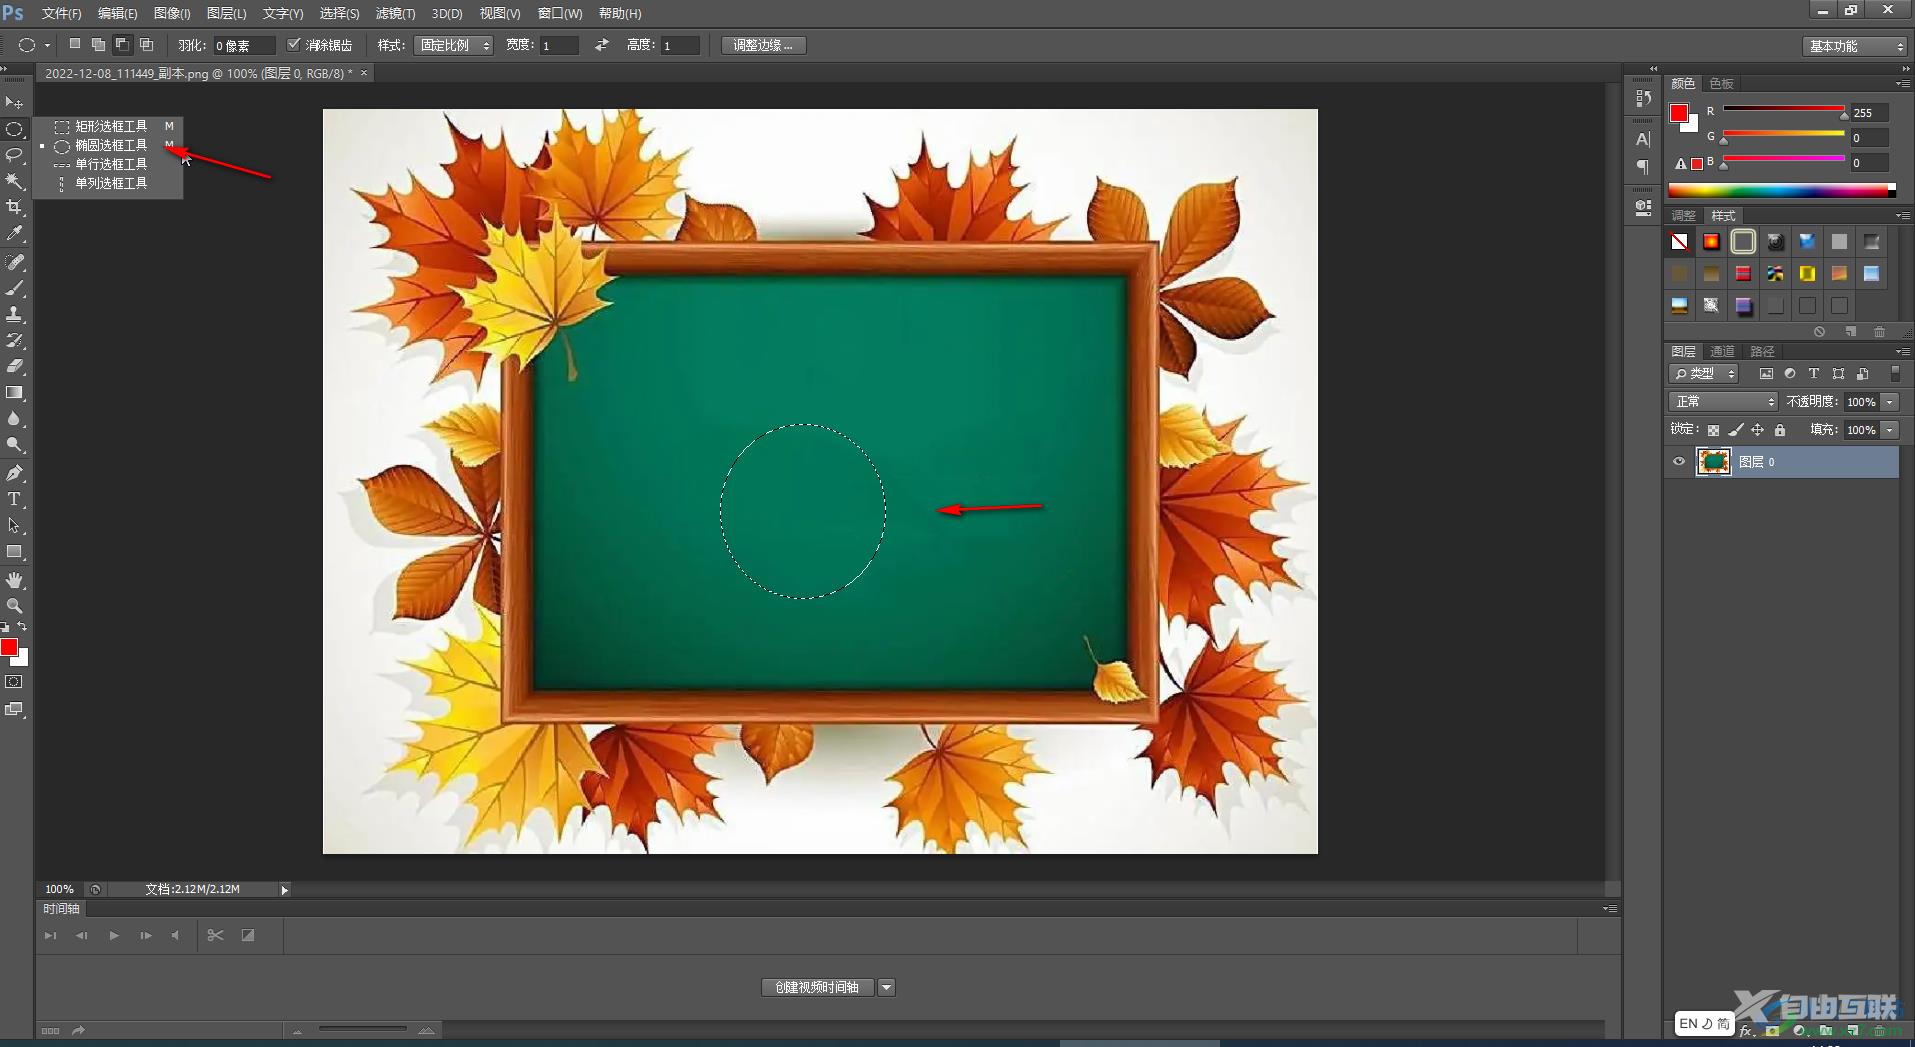
Task: Click the lock all padlock icon
Action: 1779,430
